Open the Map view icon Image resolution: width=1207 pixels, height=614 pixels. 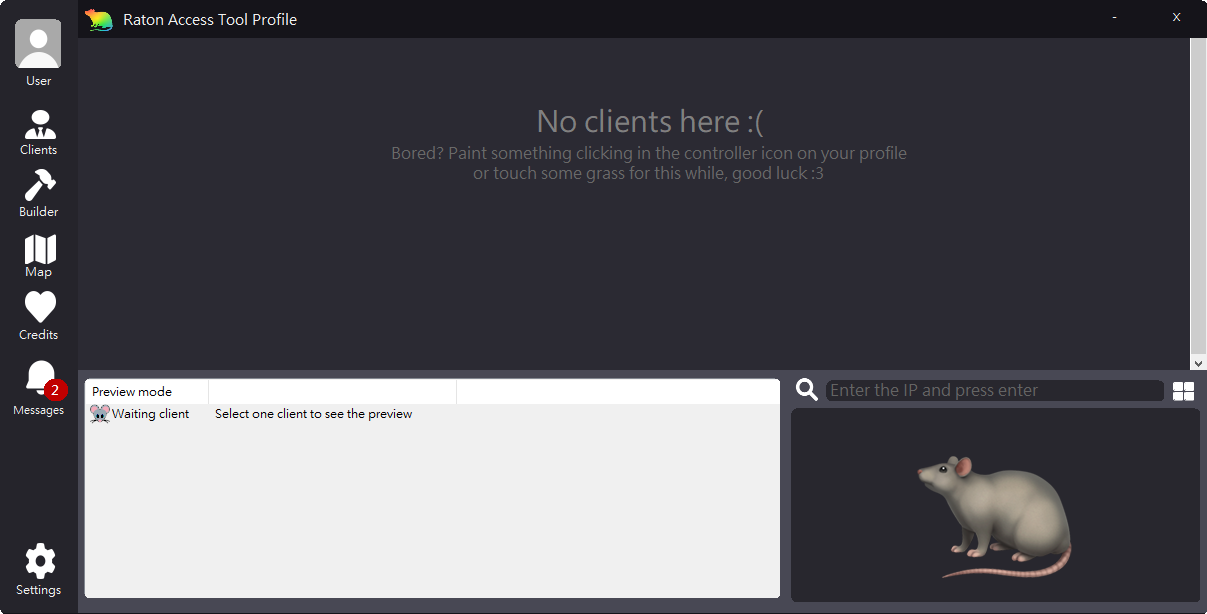pos(39,249)
